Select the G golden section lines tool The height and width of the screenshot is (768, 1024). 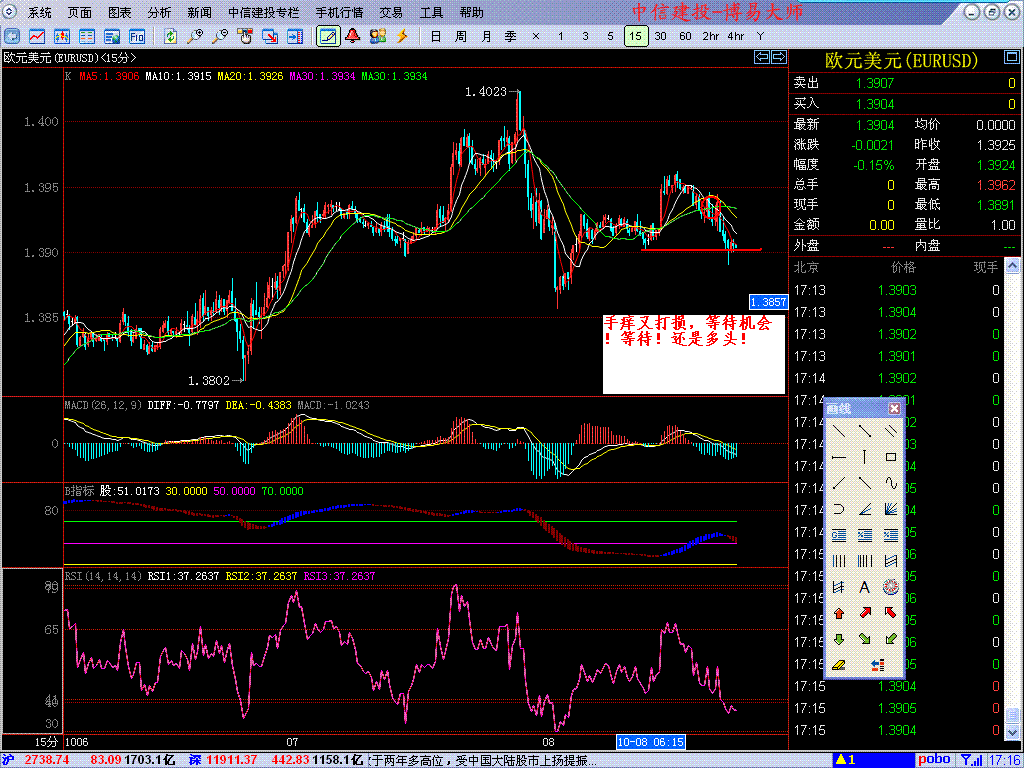click(840, 536)
